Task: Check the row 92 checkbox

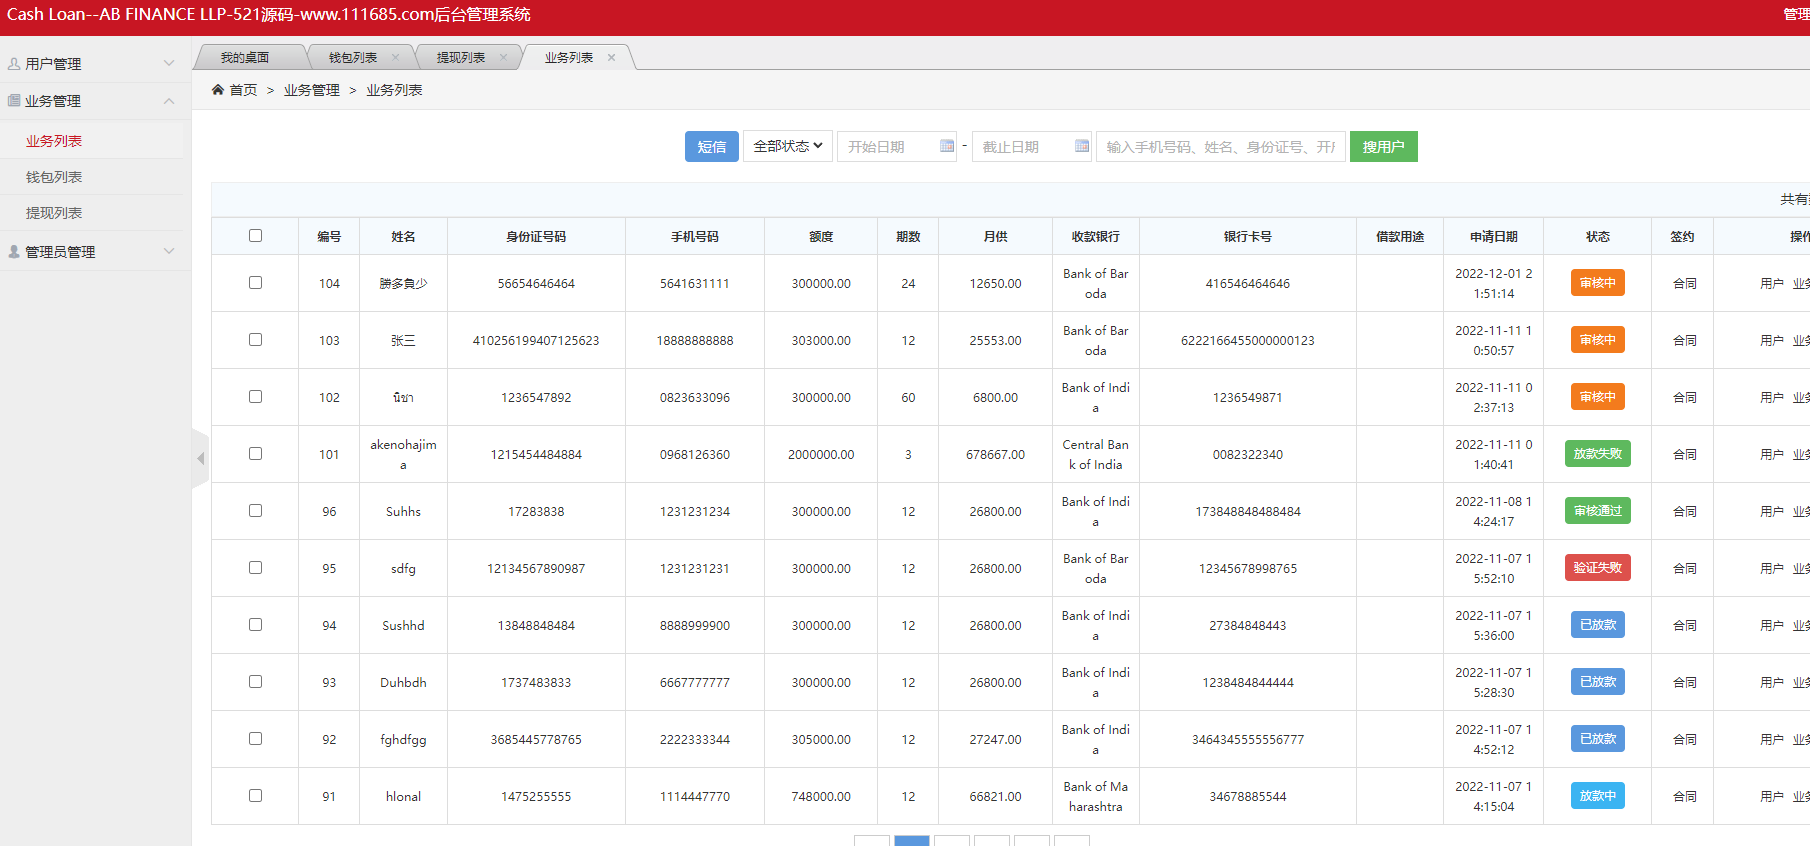Action: pyautogui.click(x=256, y=739)
